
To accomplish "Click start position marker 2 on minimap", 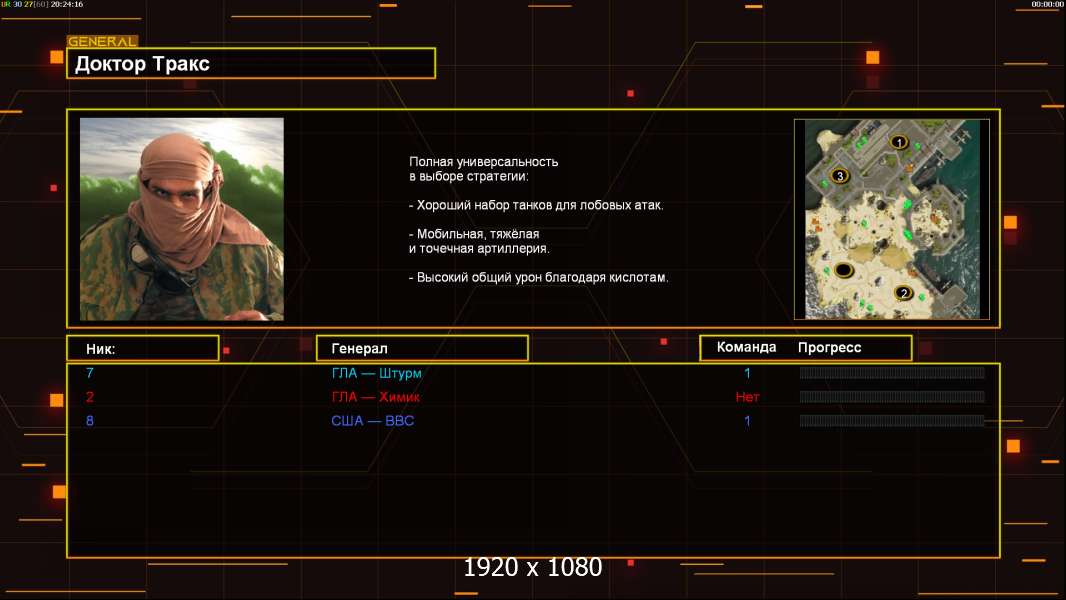I will click(903, 293).
